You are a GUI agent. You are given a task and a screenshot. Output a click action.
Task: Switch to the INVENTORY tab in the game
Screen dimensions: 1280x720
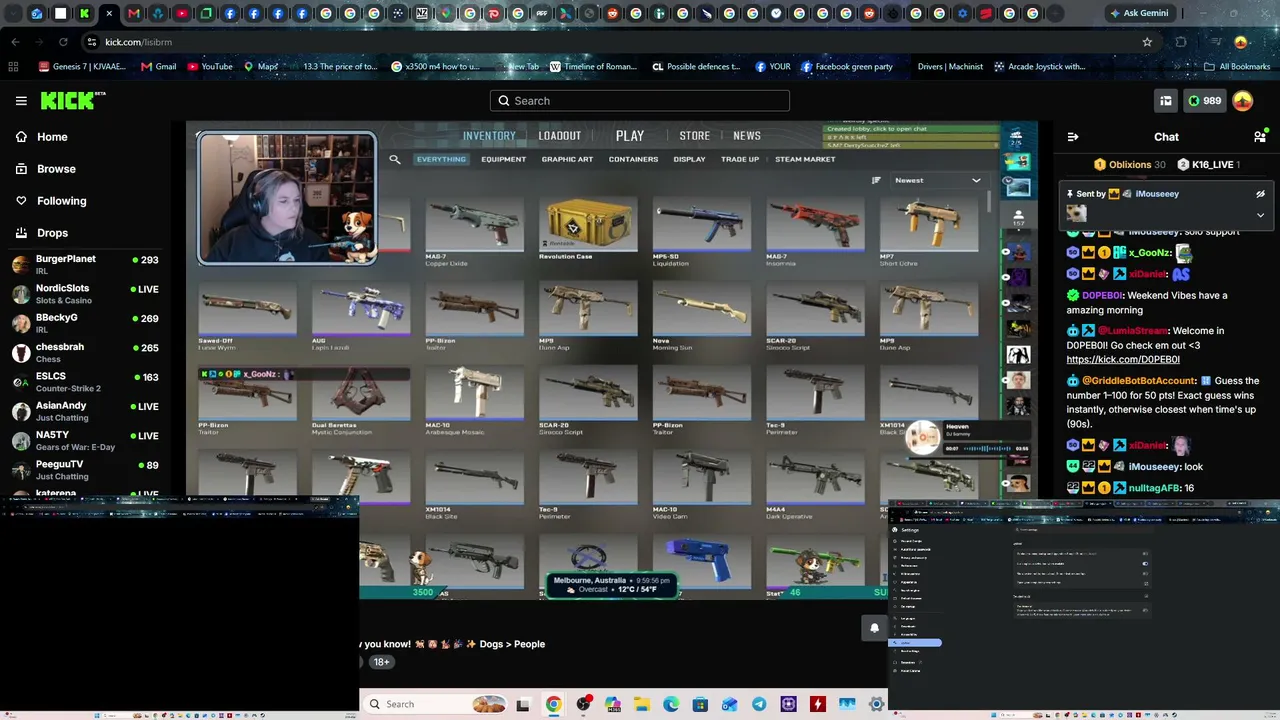[489, 136]
